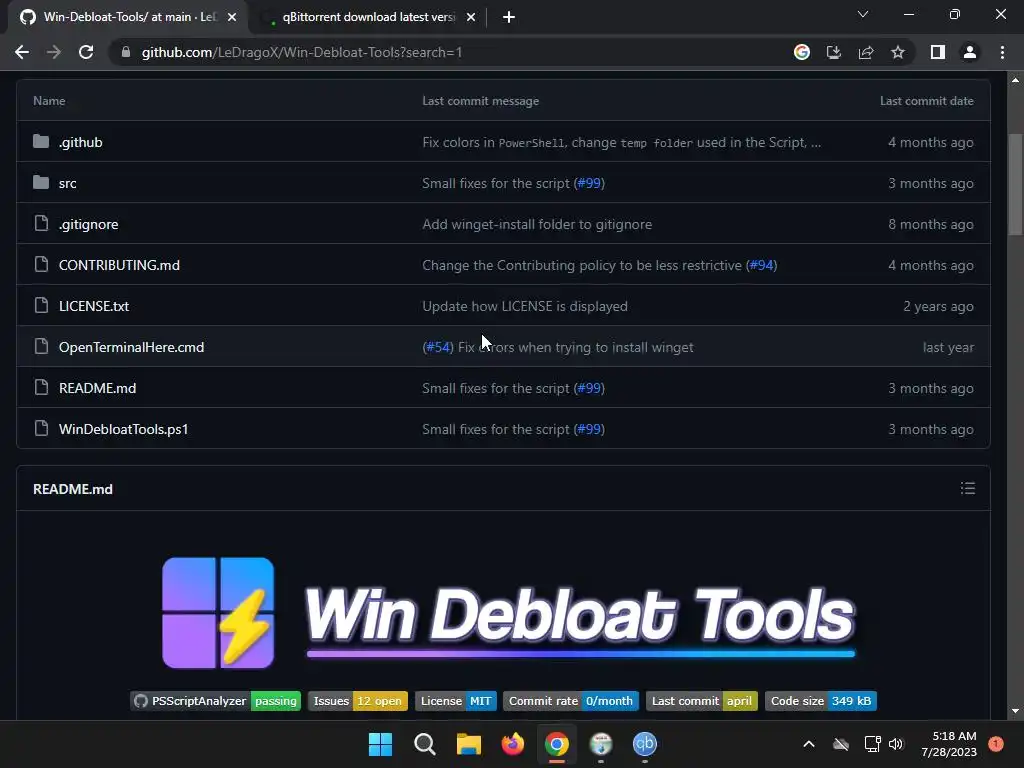Open the Chrome profile icon

pos(970,52)
